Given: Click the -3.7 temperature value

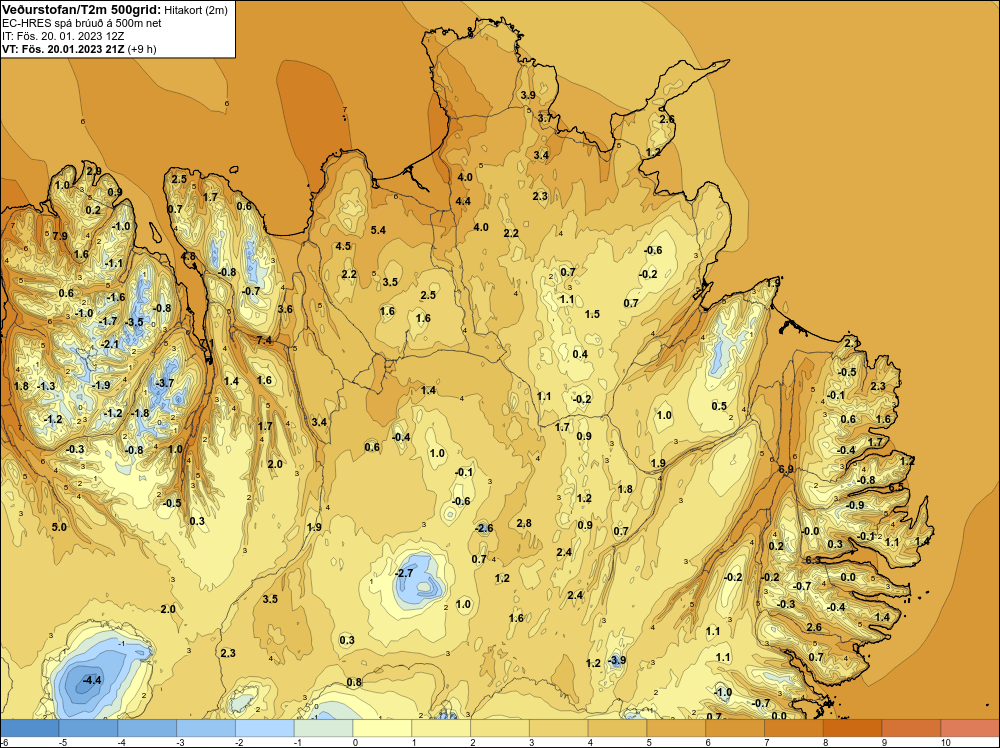Looking at the screenshot, I should click(x=165, y=383).
